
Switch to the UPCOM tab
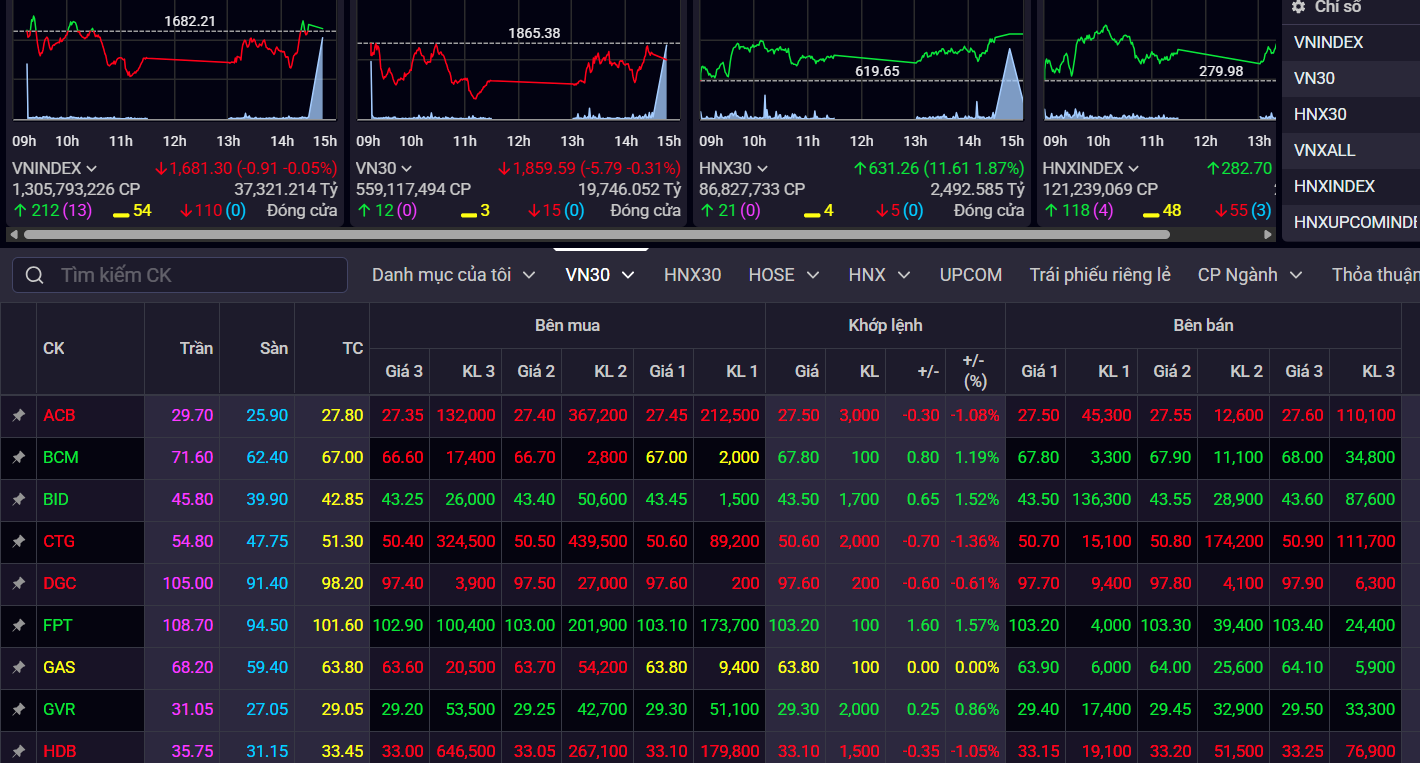(971, 274)
